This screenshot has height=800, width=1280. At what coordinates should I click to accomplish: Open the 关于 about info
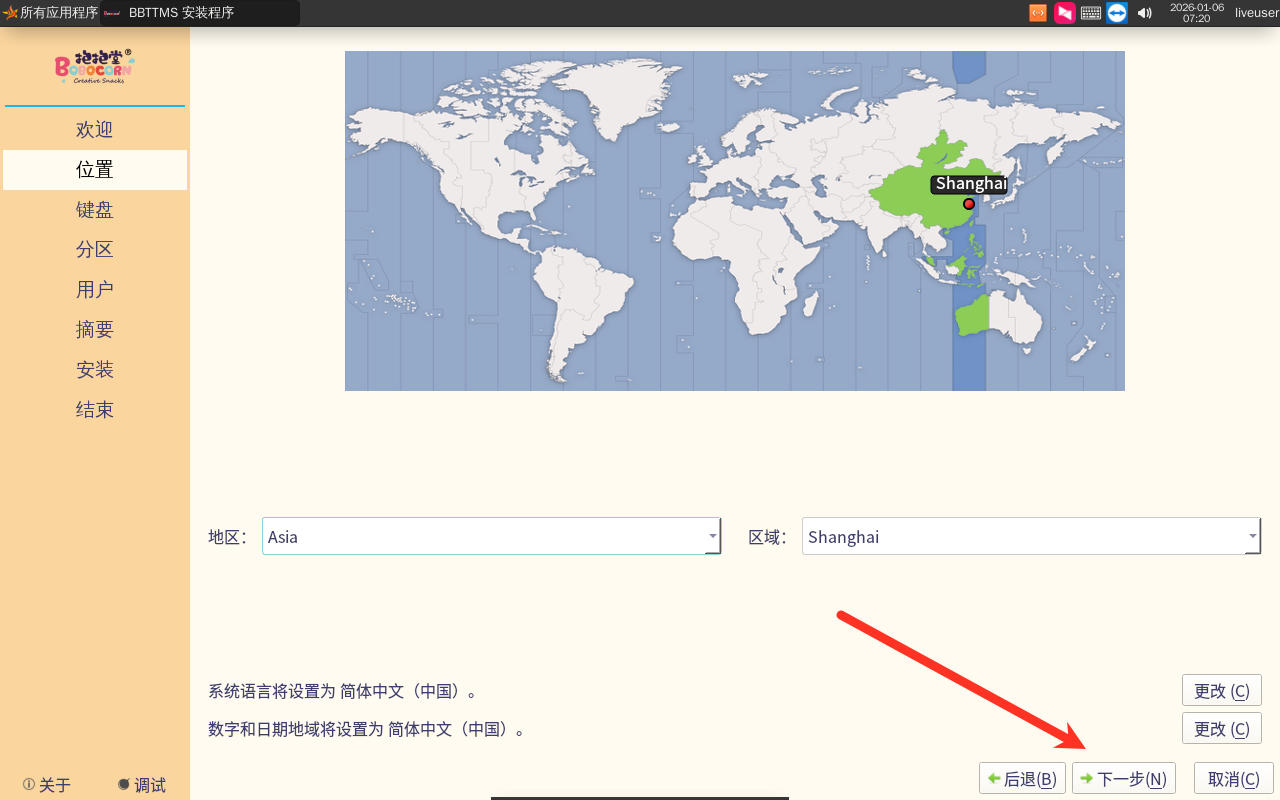click(47, 785)
